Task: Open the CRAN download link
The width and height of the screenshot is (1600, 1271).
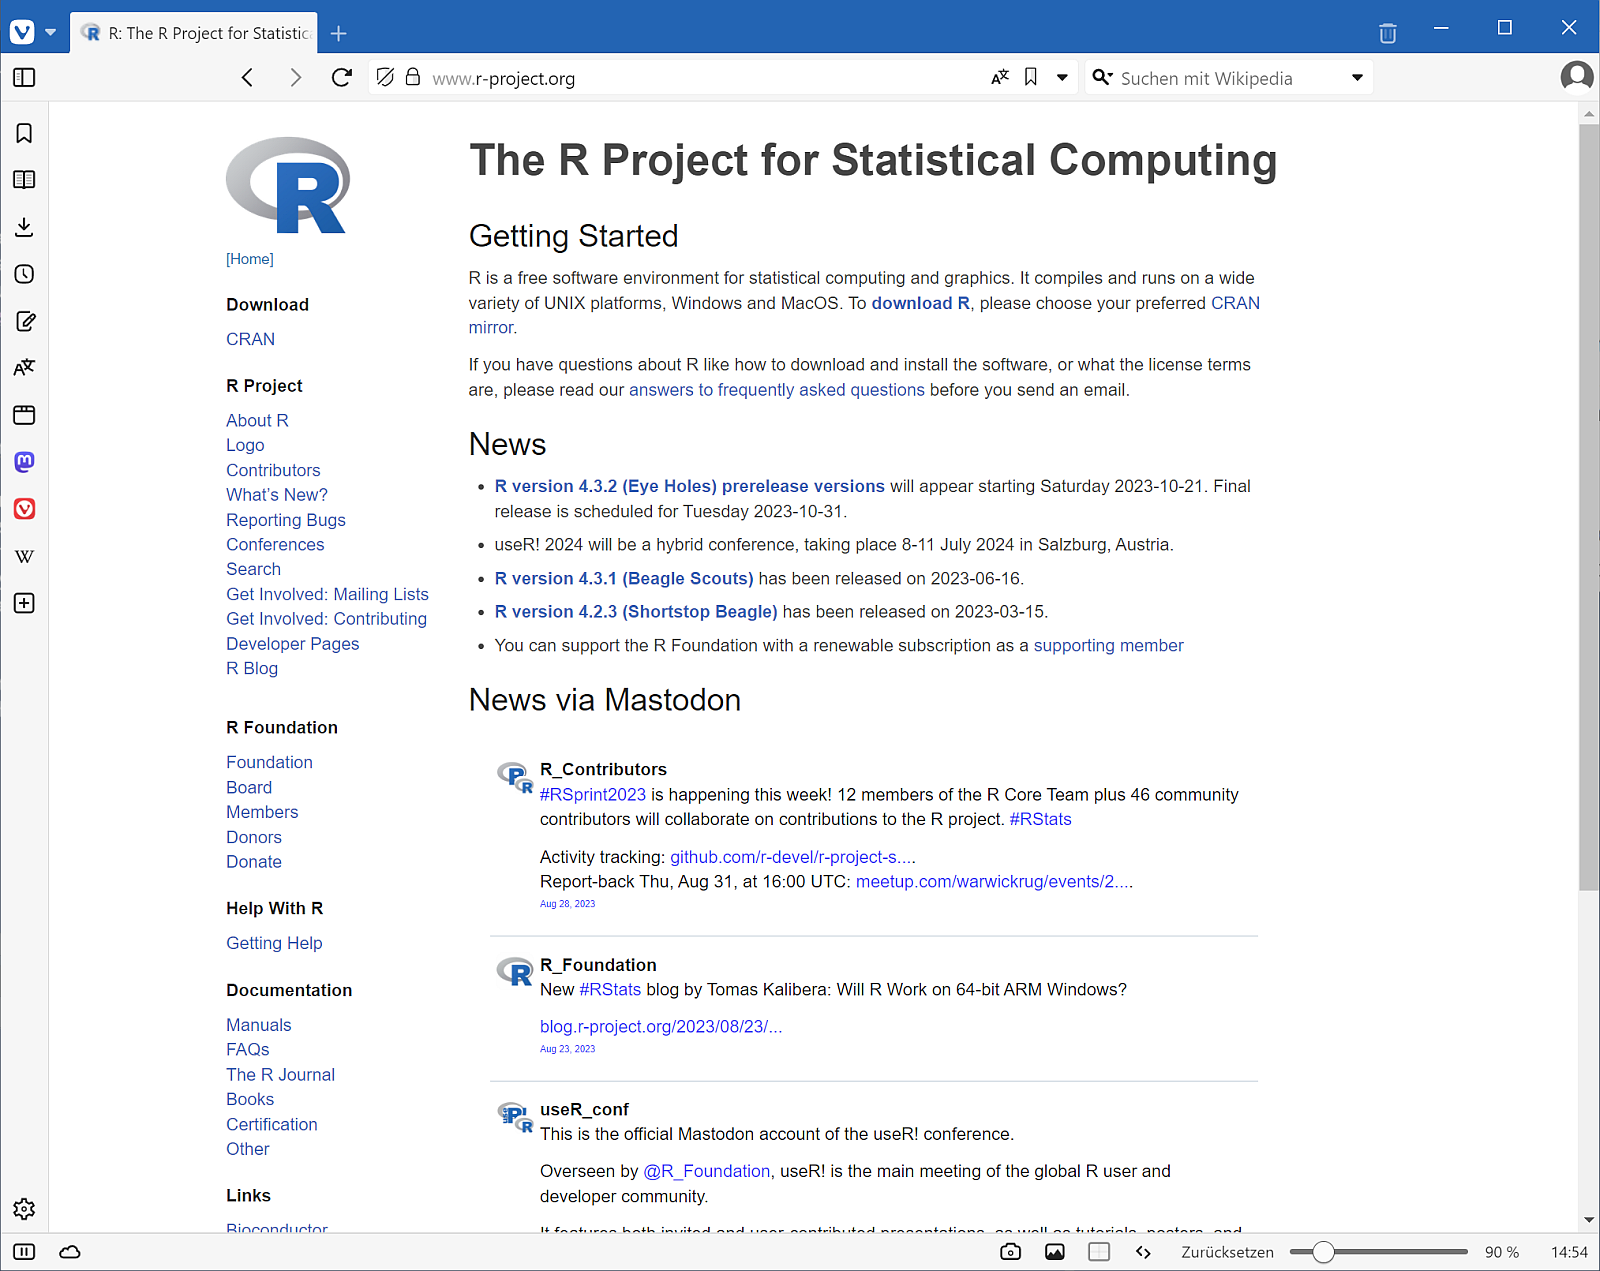Action: (x=250, y=339)
